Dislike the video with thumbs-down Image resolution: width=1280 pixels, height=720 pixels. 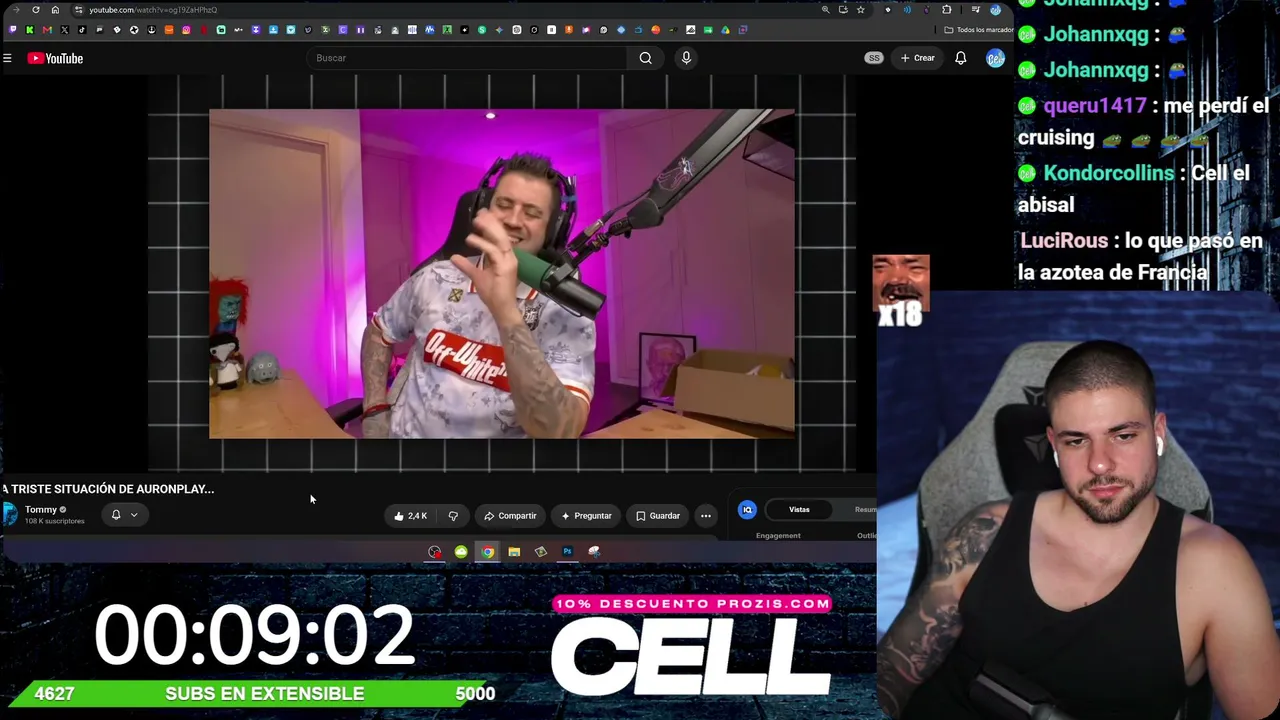coord(453,516)
